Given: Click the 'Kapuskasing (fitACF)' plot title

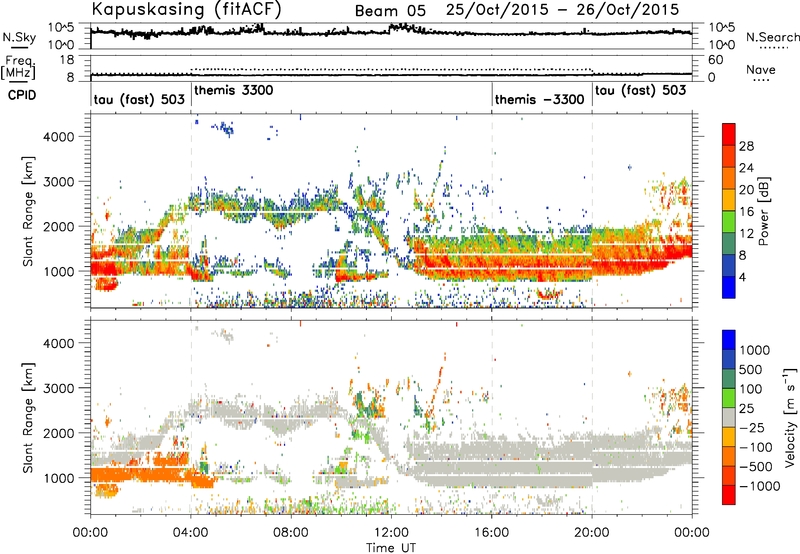Looking at the screenshot, I should pyautogui.click(x=187, y=9).
